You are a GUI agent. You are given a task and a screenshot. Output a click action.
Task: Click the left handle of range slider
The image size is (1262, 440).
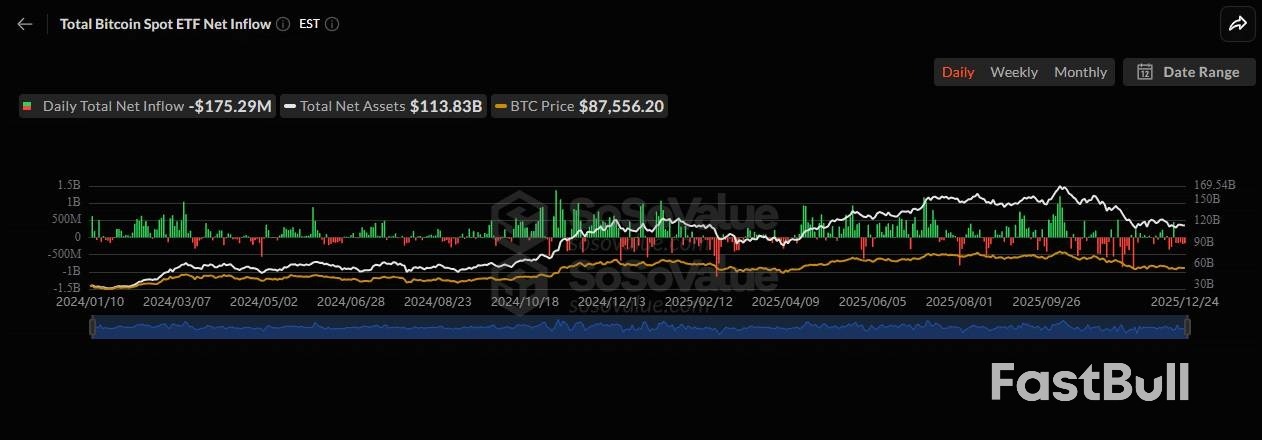point(92,327)
